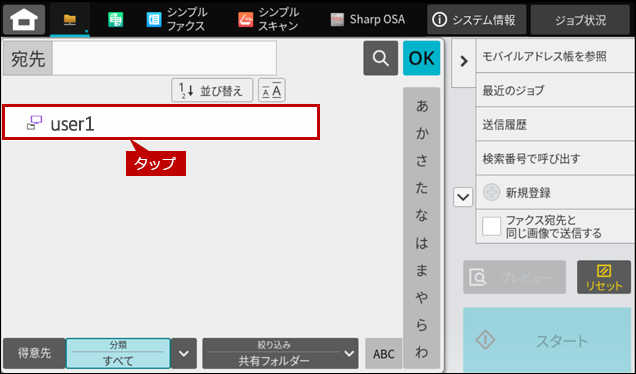Open システム情報
636x374 pixels.
(477, 19)
